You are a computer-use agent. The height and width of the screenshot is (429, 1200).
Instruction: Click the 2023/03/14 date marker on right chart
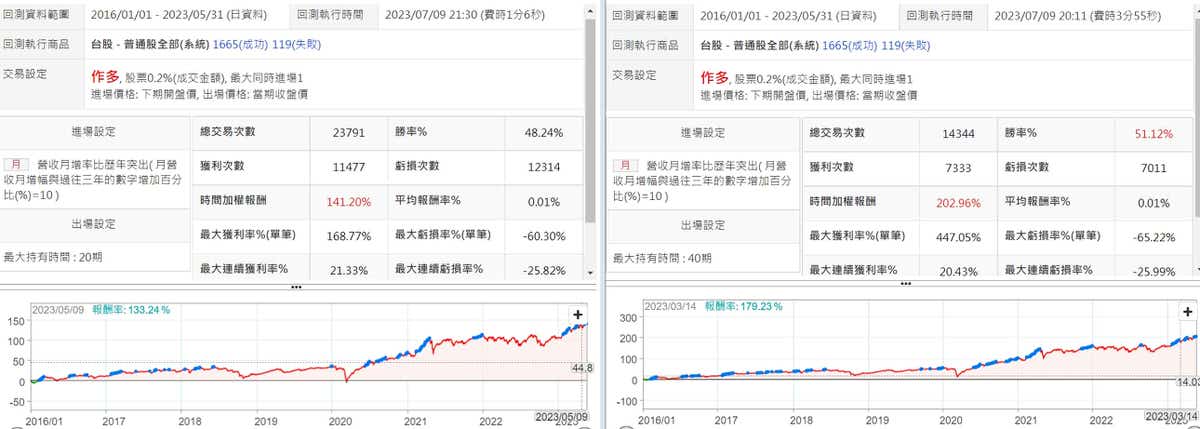1170,415
